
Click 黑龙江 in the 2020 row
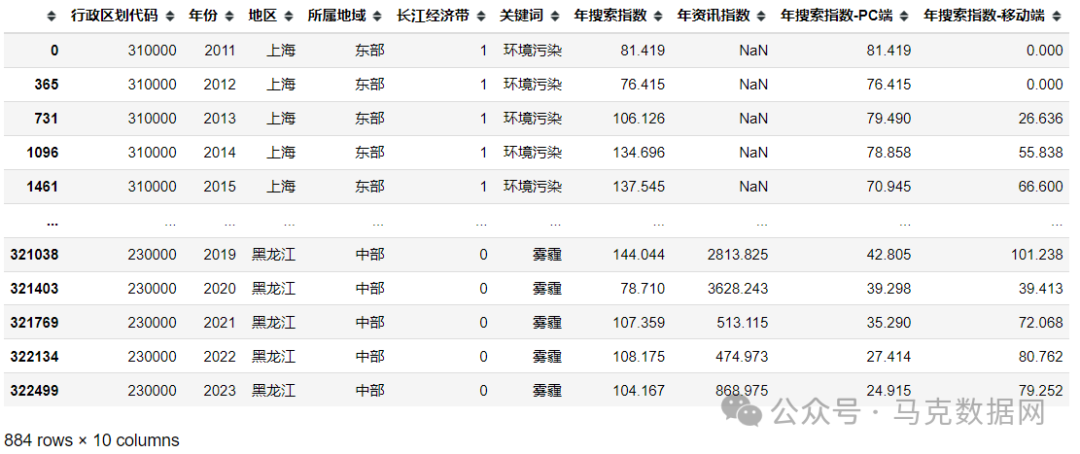point(273,289)
